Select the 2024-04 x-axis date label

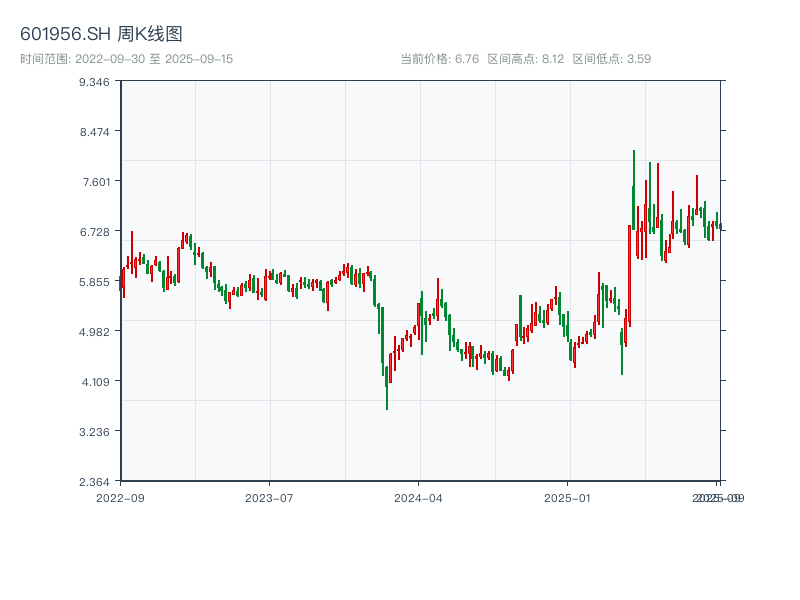click(x=419, y=497)
